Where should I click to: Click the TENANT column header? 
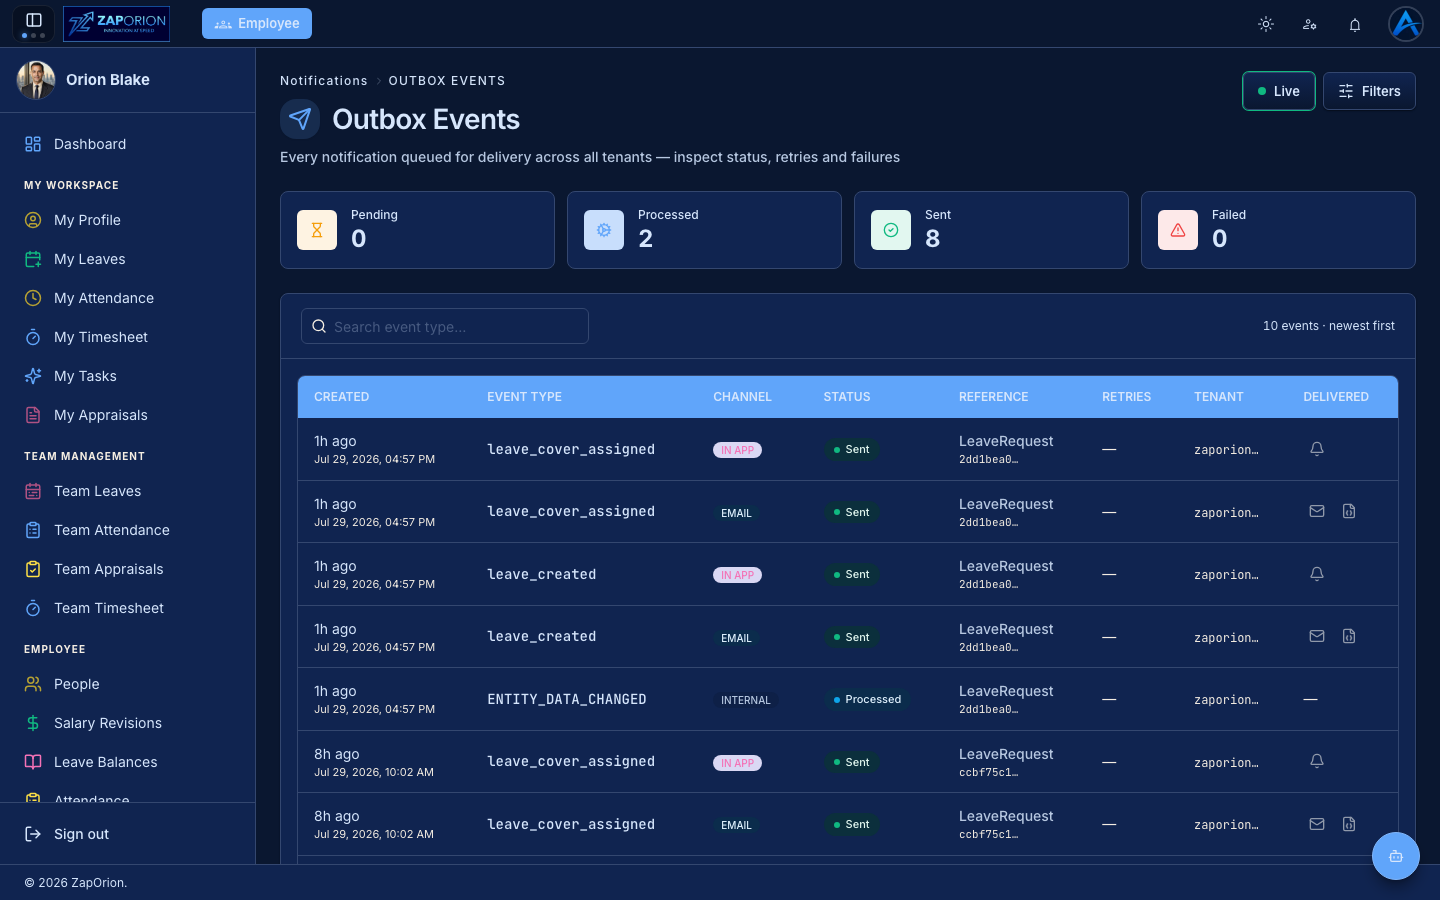click(x=1219, y=397)
